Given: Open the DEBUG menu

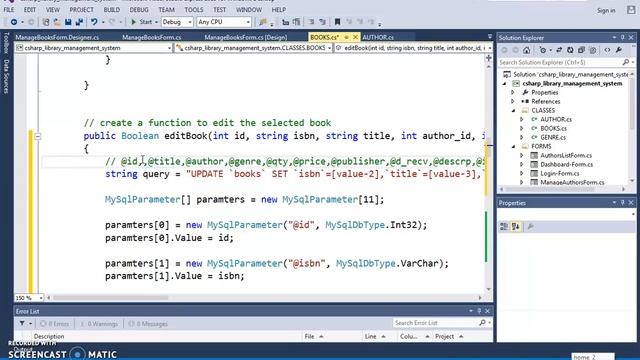Looking at the screenshot, I should [x=139, y=9].
